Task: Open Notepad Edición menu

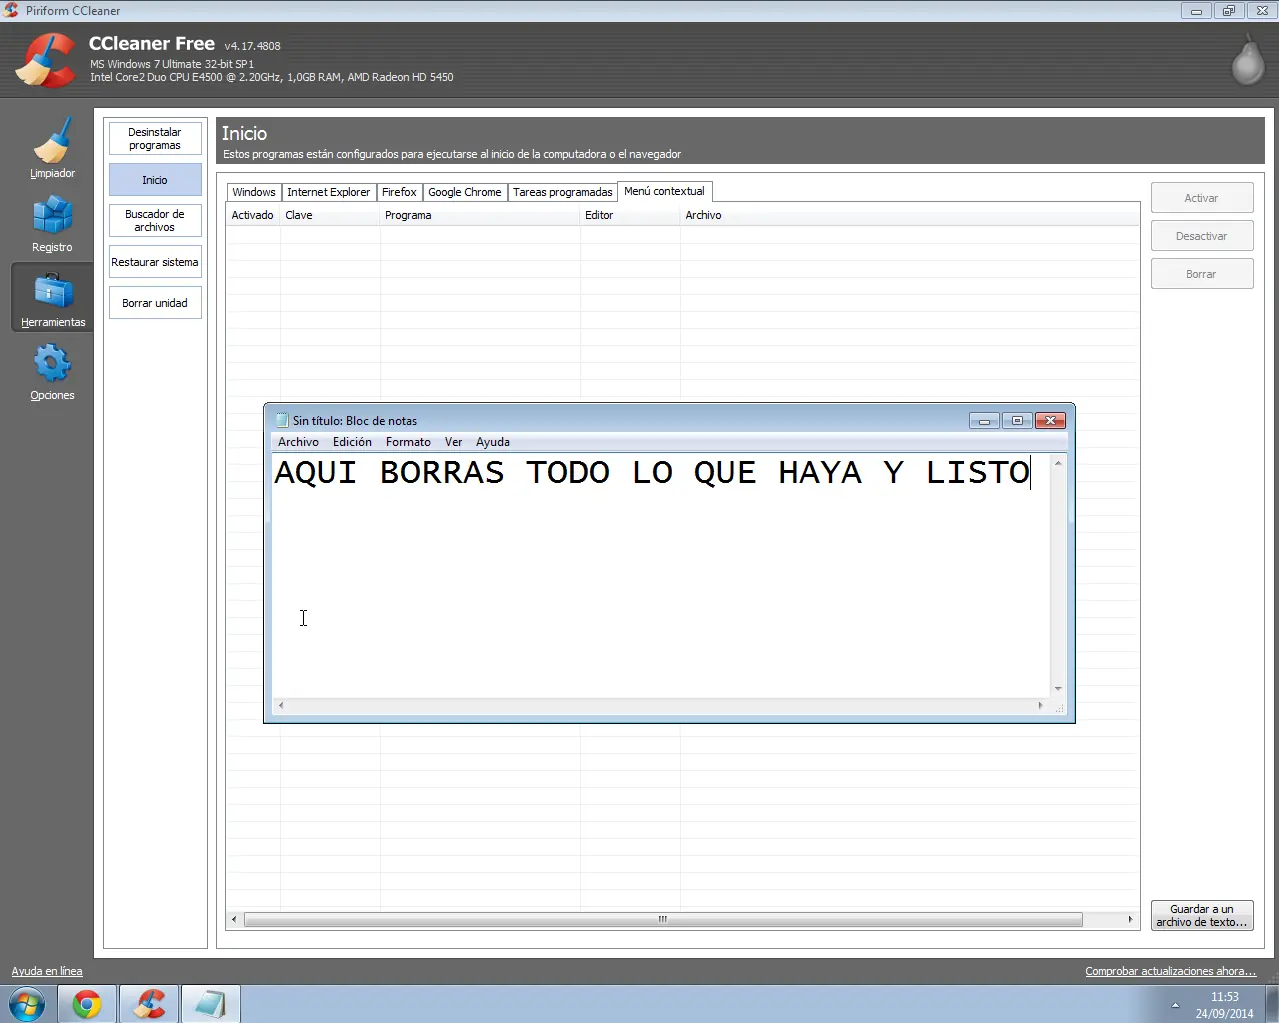Action: (352, 442)
